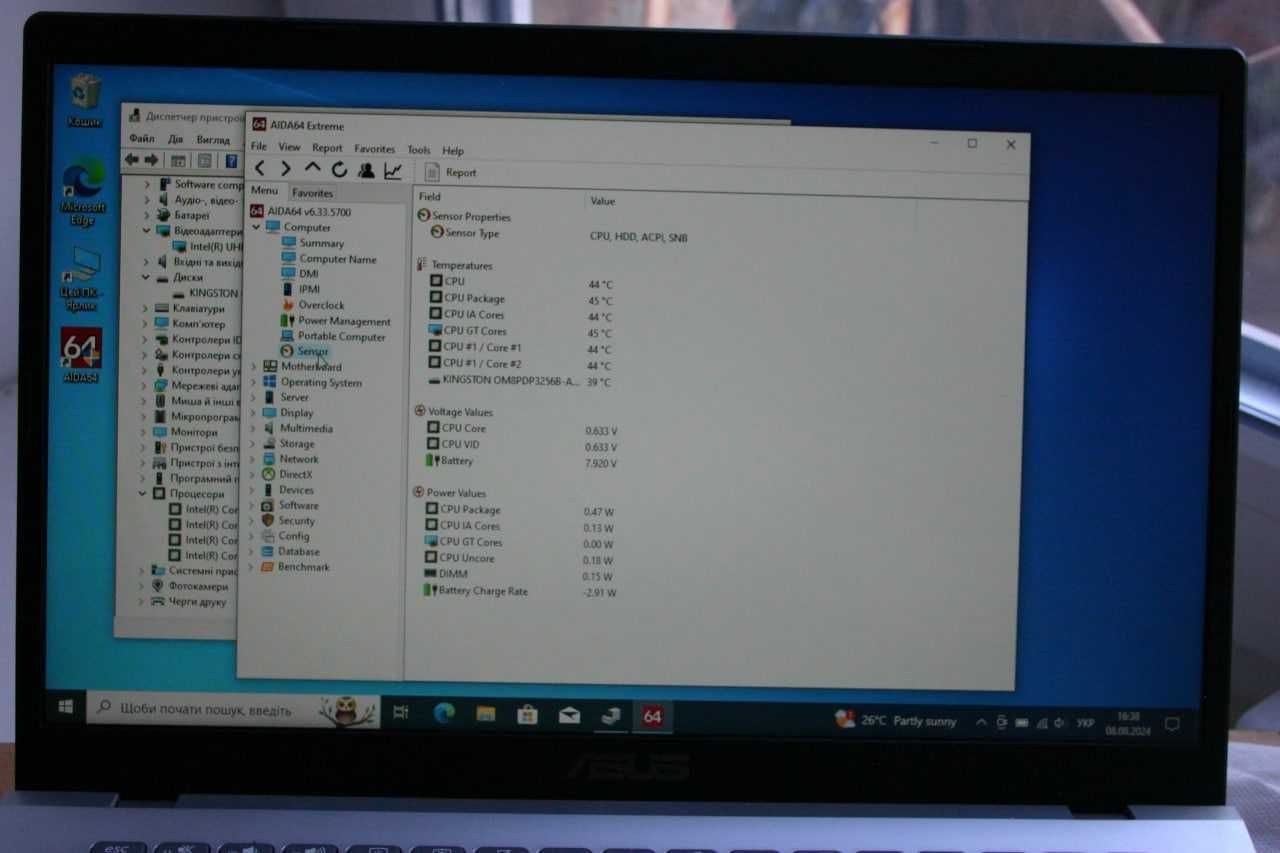The width and height of the screenshot is (1280, 853).
Task: Expand the DirectX tree node
Action: tap(253, 474)
